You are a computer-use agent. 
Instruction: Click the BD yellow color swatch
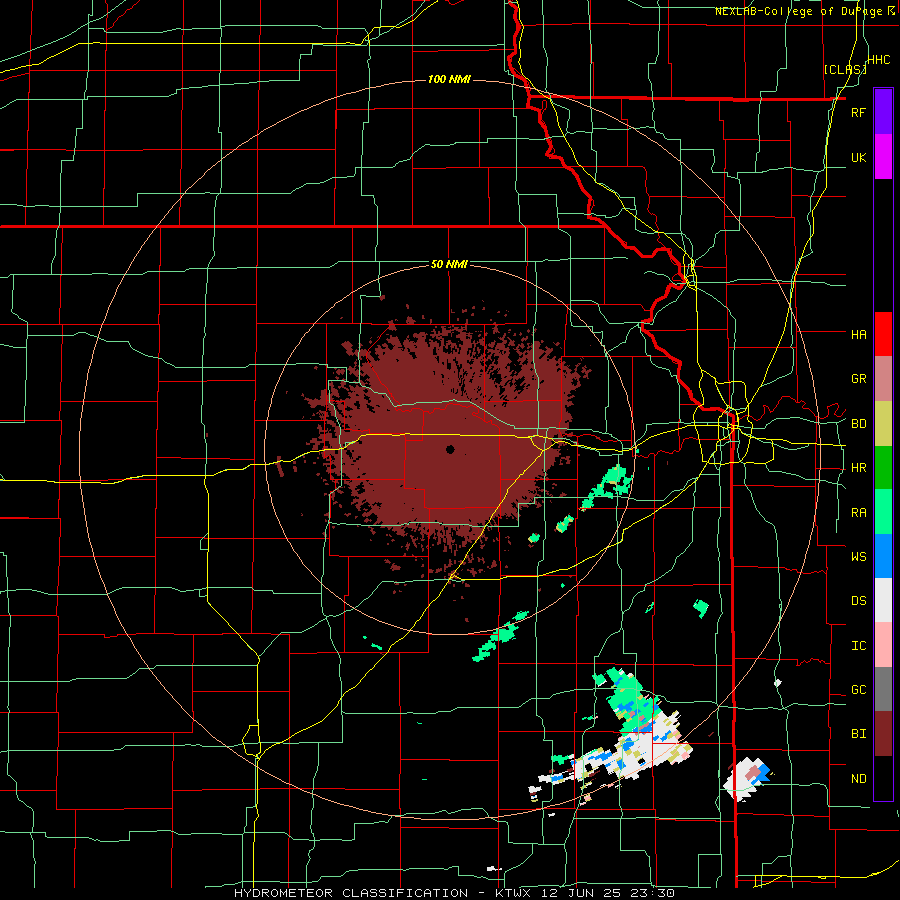pyautogui.click(x=883, y=424)
